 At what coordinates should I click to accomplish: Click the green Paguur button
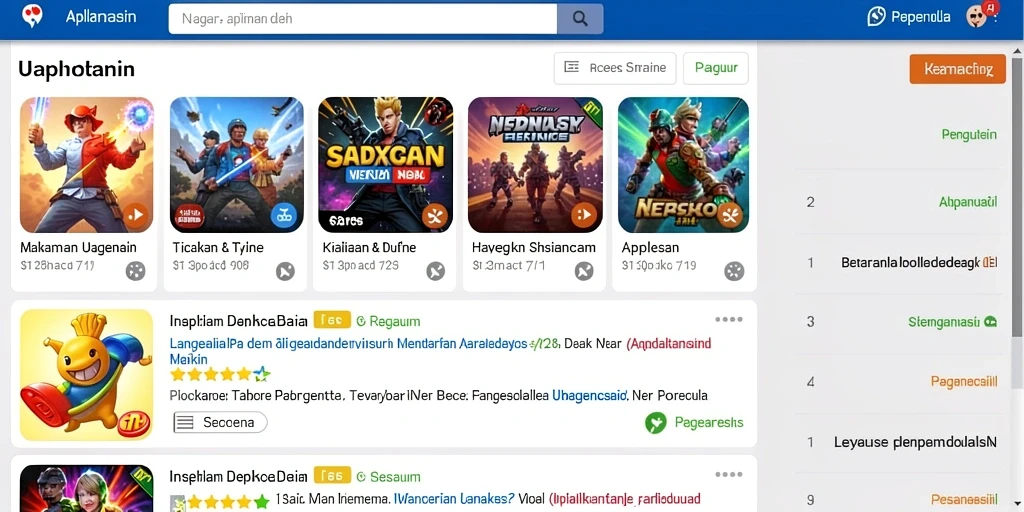click(x=716, y=68)
